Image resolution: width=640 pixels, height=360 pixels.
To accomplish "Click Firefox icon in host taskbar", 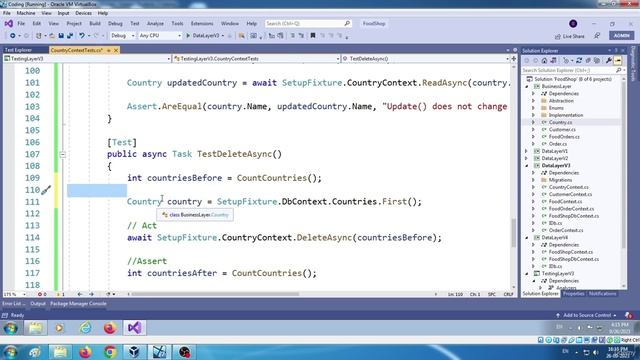I will (x=85, y=352).
